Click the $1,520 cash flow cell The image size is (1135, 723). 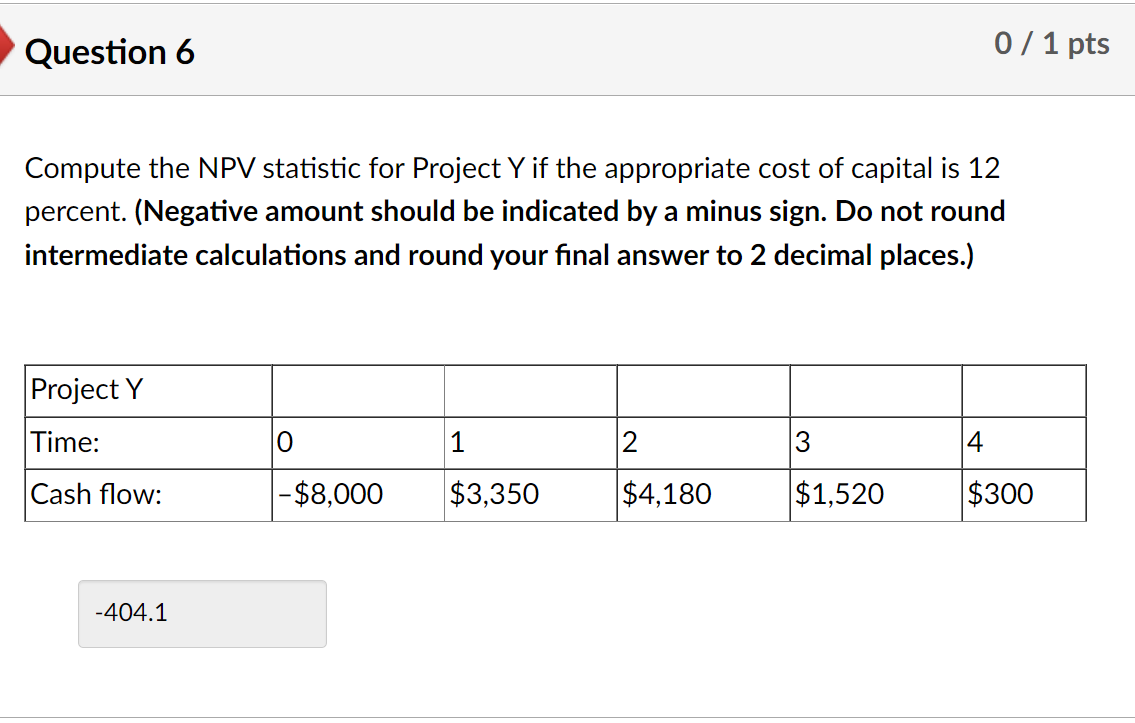[x=840, y=494]
